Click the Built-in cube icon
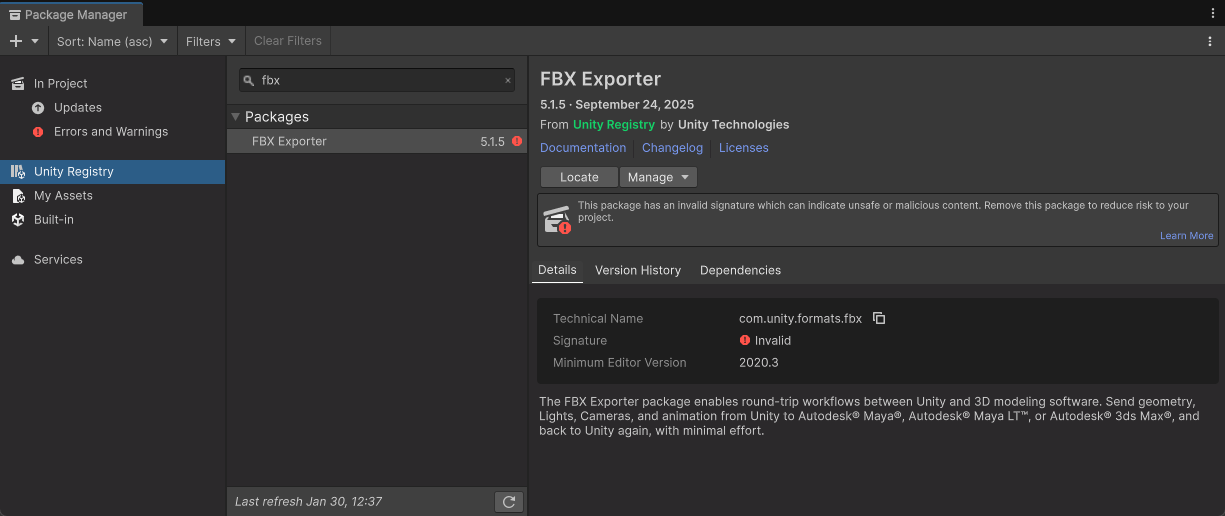This screenshot has width=1225, height=516. 17,219
